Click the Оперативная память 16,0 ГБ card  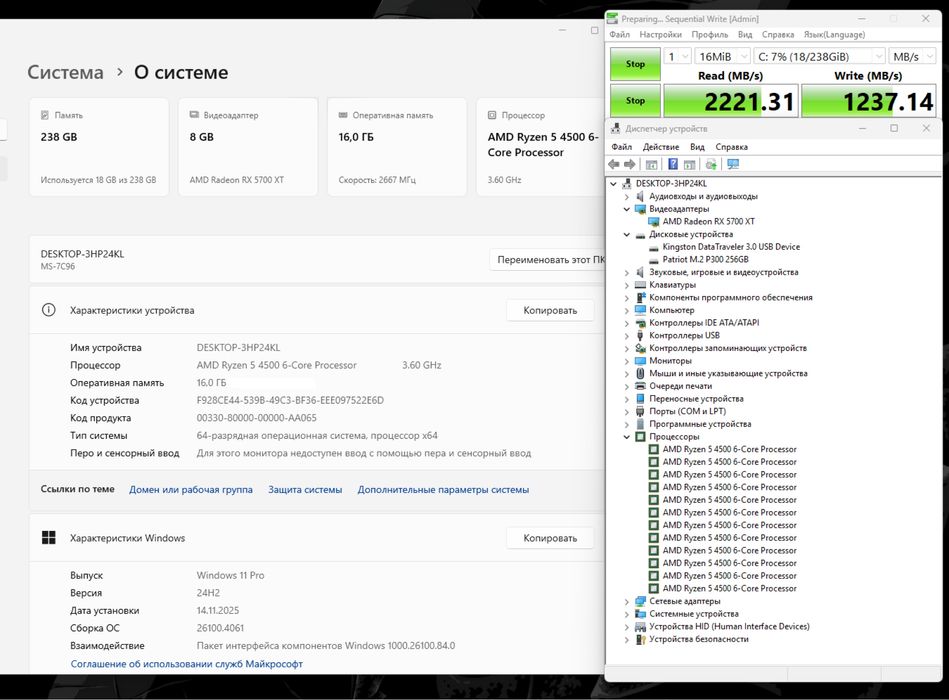coord(397,147)
